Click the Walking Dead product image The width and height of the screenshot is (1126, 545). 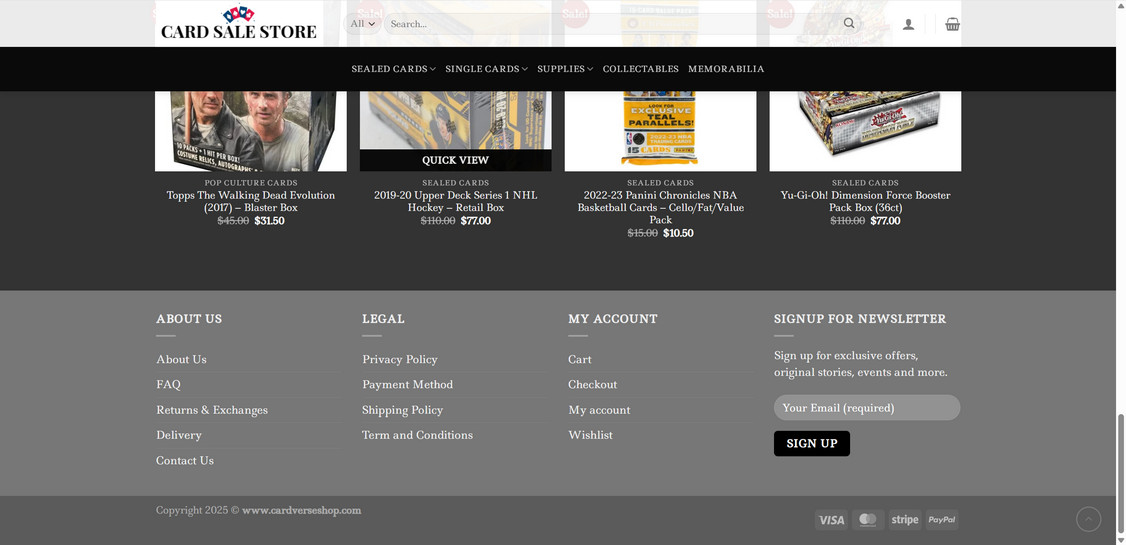pyautogui.click(x=251, y=131)
